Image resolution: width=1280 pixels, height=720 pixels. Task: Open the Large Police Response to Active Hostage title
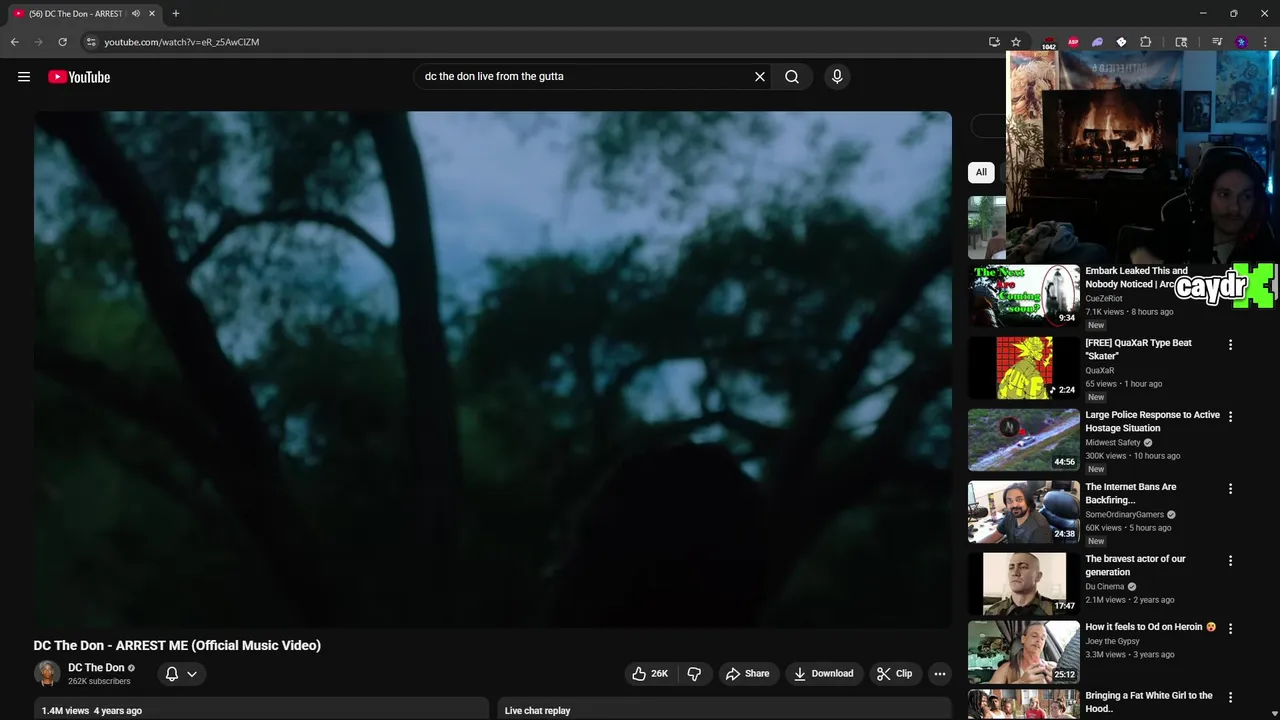pyautogui.click(x=1152, y=422)
